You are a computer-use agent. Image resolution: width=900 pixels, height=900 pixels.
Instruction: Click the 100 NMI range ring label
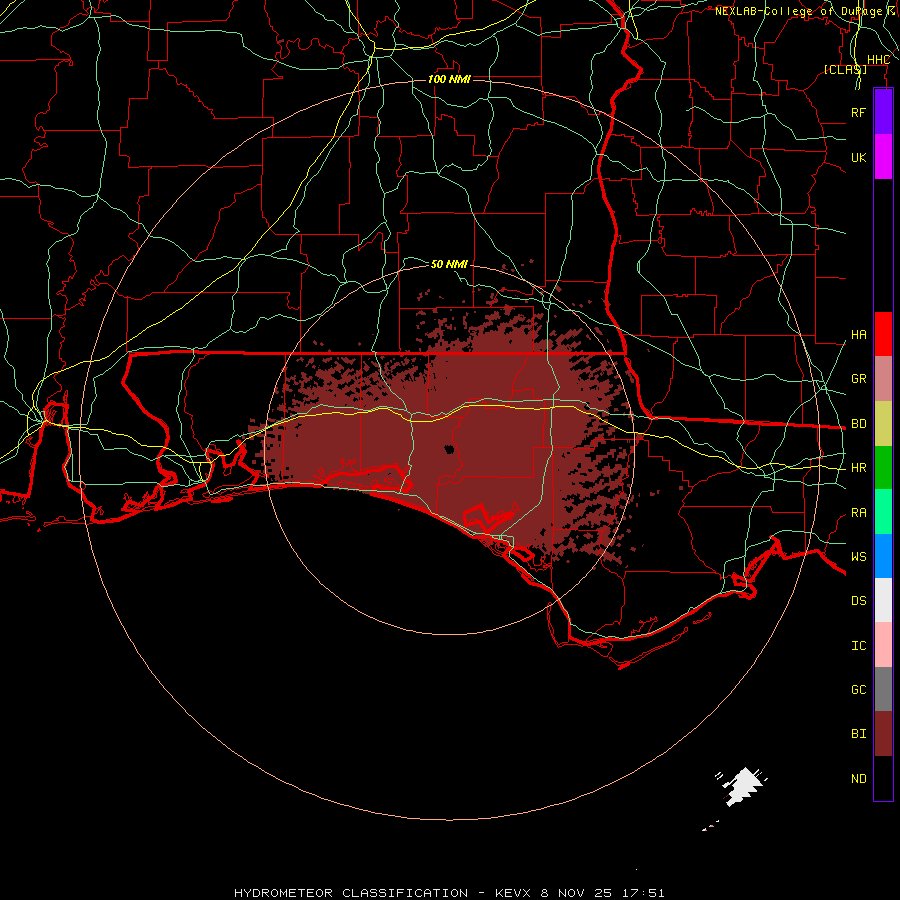click(449, 79)
